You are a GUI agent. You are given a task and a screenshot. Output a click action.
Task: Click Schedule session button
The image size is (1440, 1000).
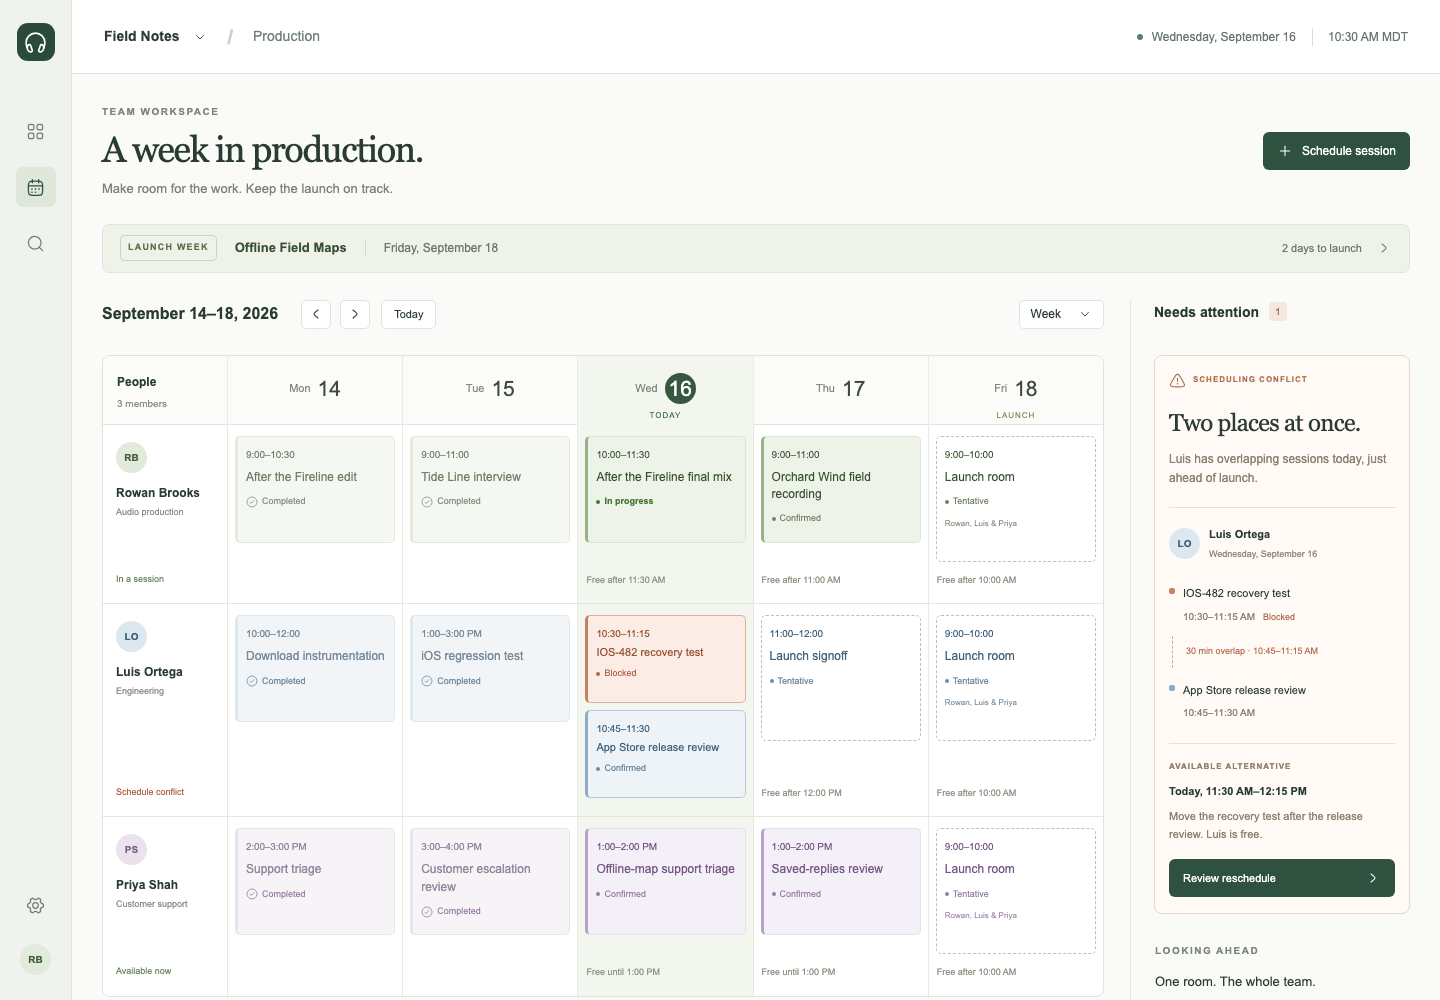click(x=1336, y=151)
